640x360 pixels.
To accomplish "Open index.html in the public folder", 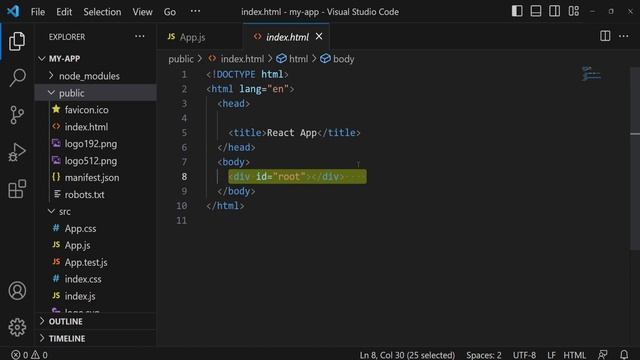I will [96, 127].
